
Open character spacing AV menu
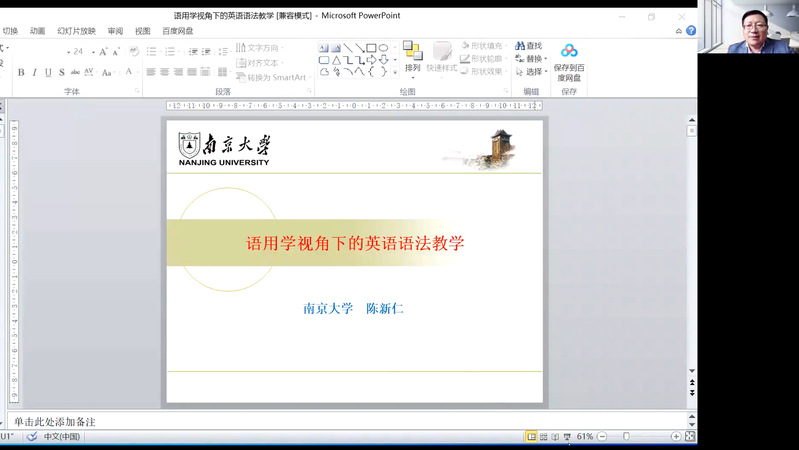click(89, 72)
